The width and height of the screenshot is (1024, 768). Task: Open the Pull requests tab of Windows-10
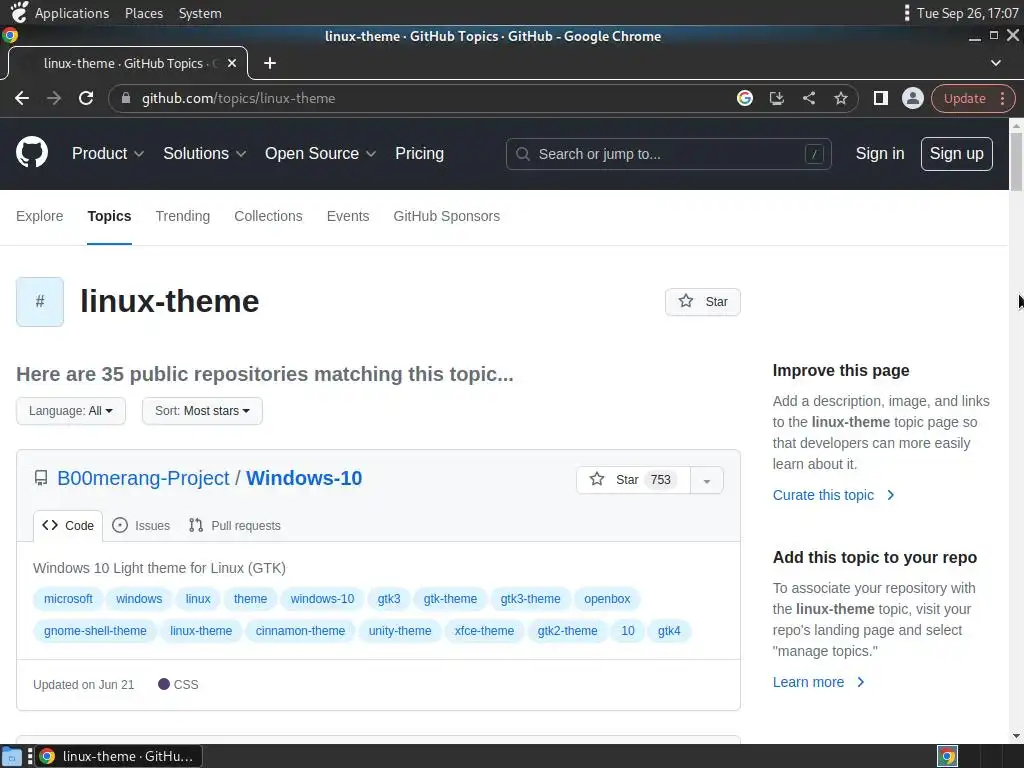[234, 526]
